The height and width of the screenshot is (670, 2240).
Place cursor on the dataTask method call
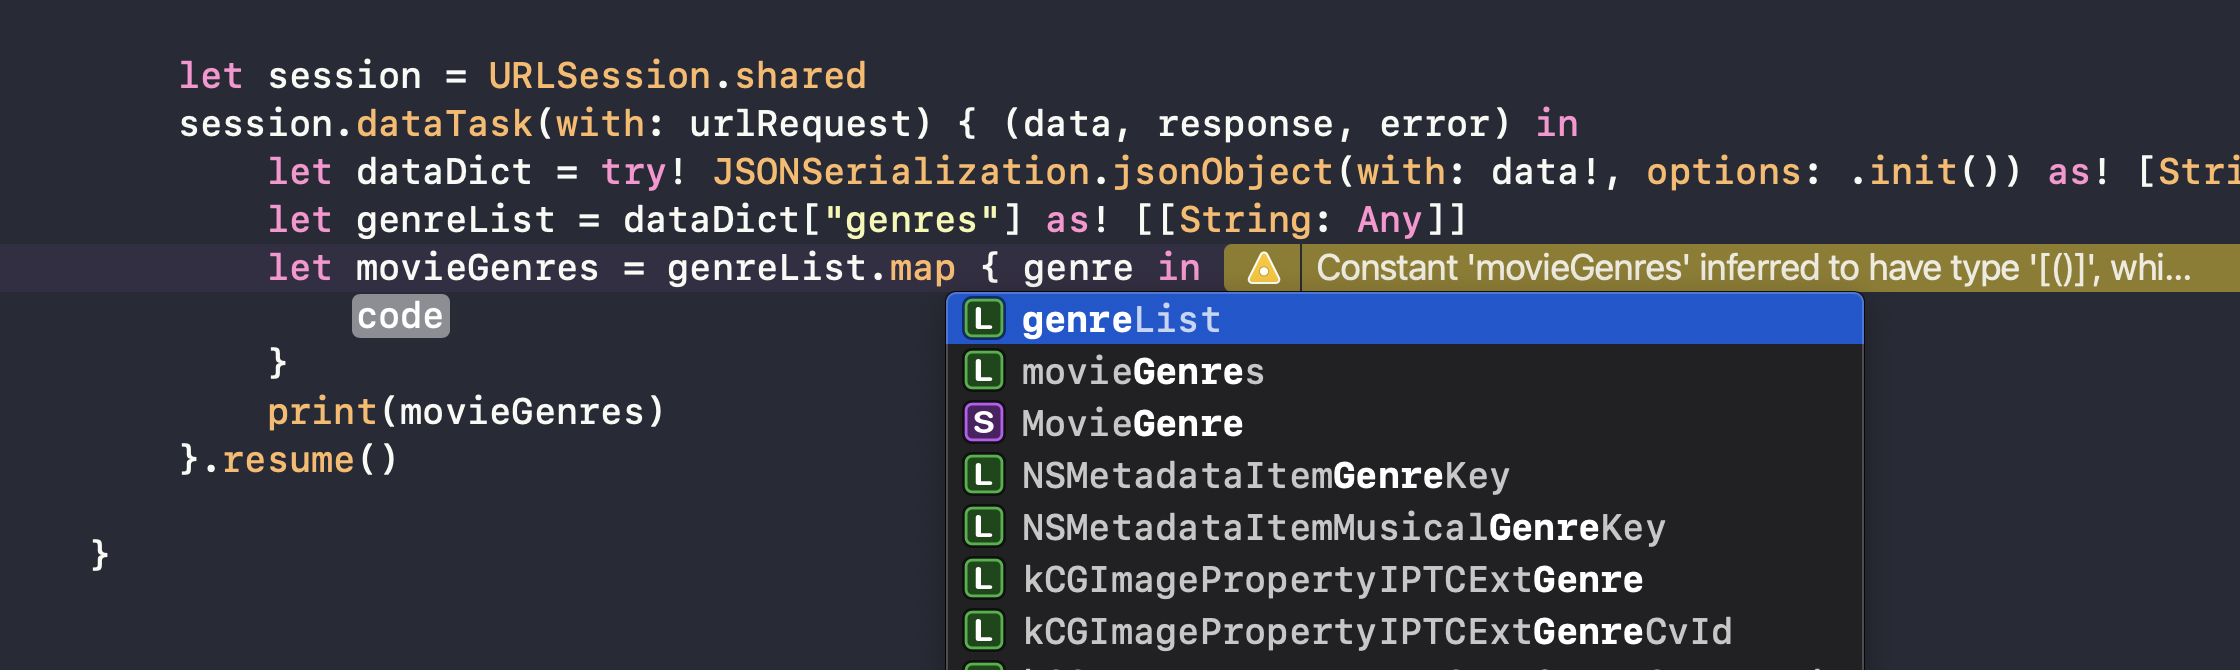(x=444, y=124)
